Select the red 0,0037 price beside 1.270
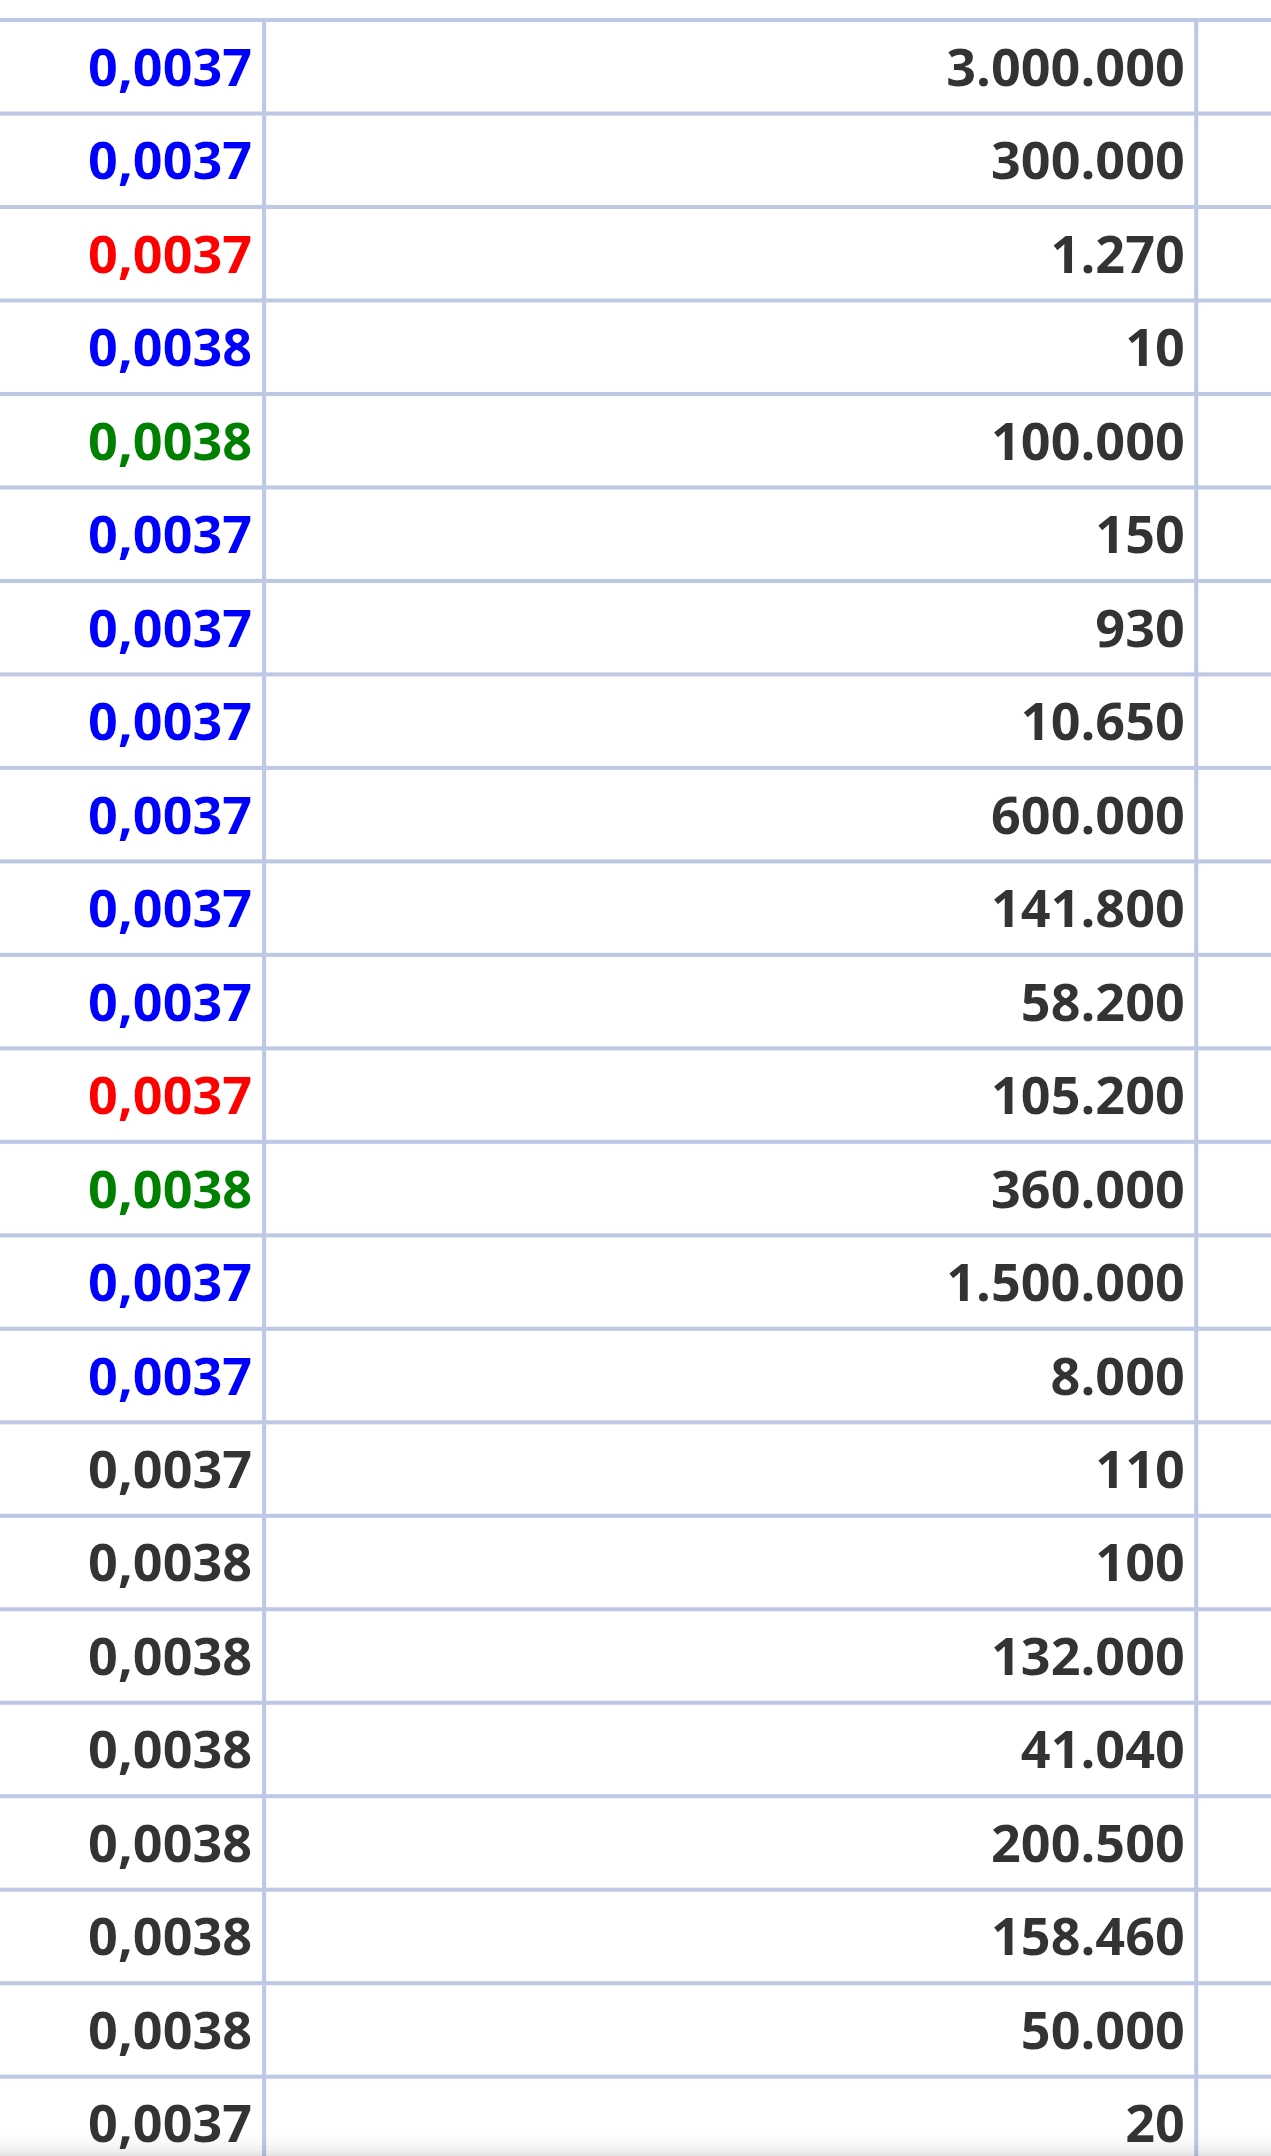The image size is (1271, 2156). coord(169,255)
